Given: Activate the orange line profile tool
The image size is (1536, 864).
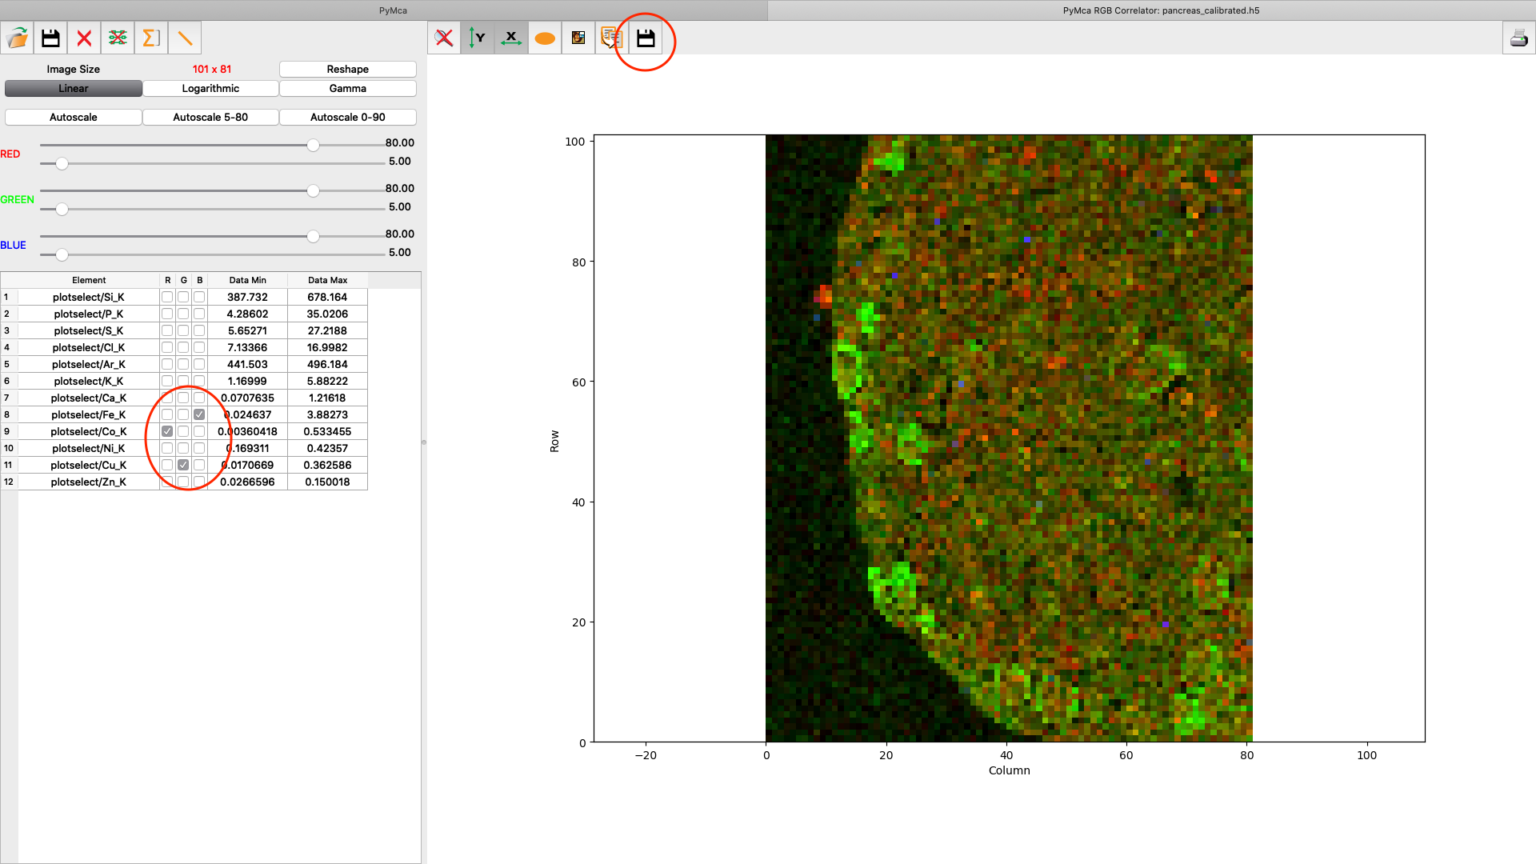Looking at the screenshot, I should coord(182,38).
